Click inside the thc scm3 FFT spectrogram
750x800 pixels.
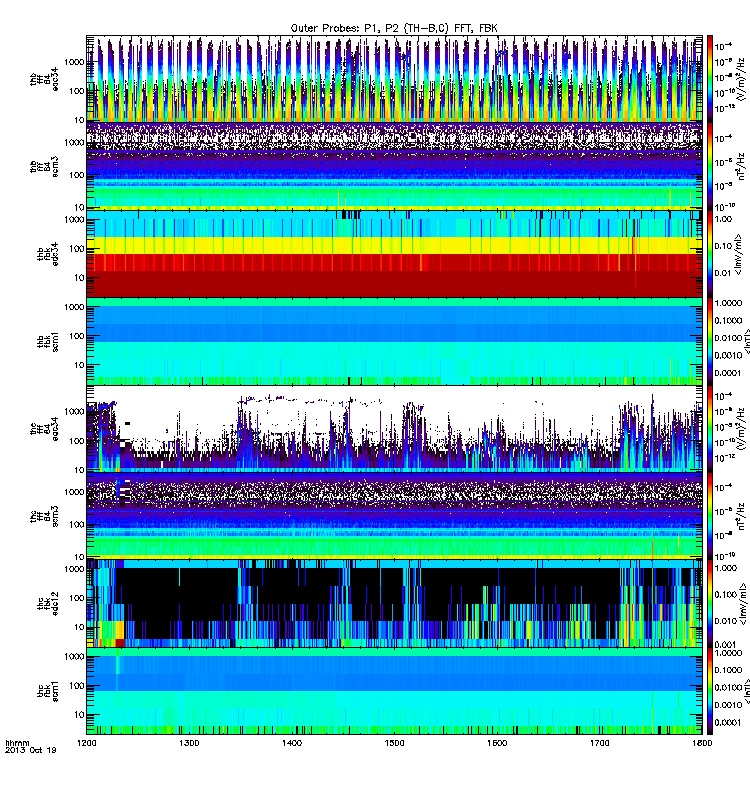point(394,516)
